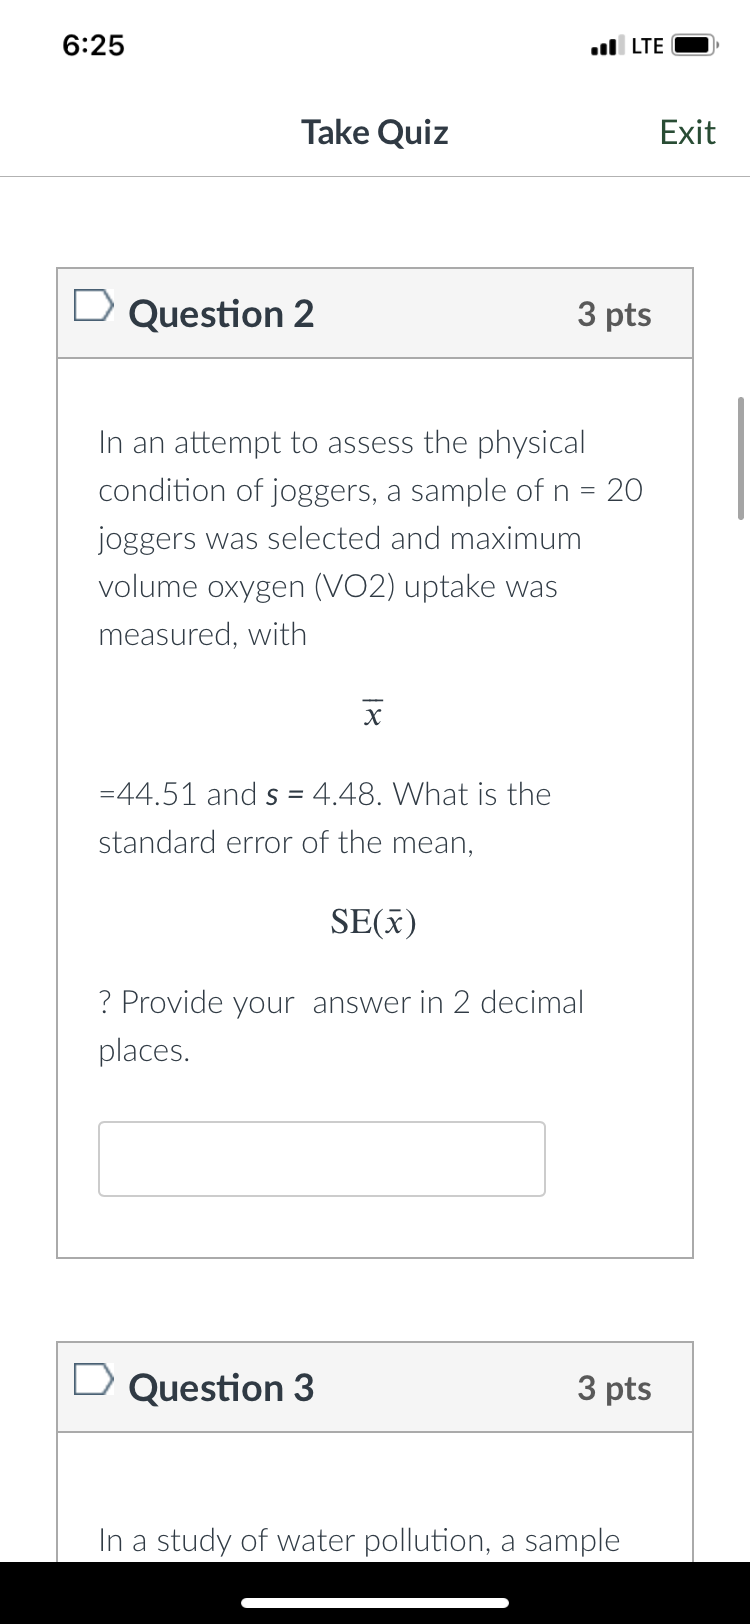The image size is (750, 1624).
Task: Select the Question 3 text about water pollution
Action: (359, 1541)
